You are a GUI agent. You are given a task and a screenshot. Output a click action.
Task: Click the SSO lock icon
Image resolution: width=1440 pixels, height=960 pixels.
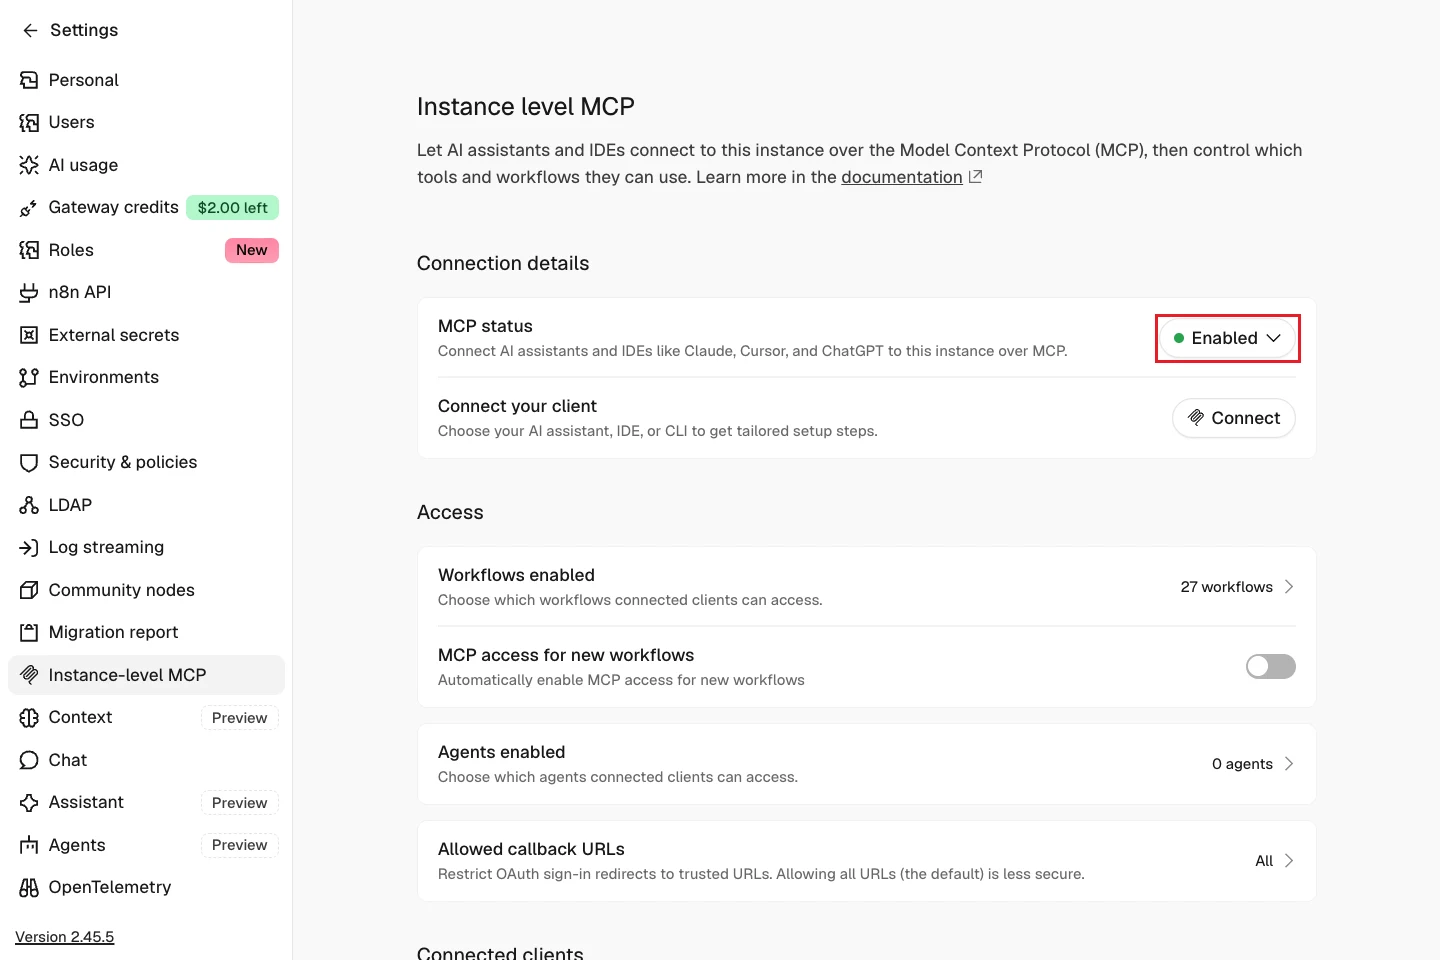(29, 420)
